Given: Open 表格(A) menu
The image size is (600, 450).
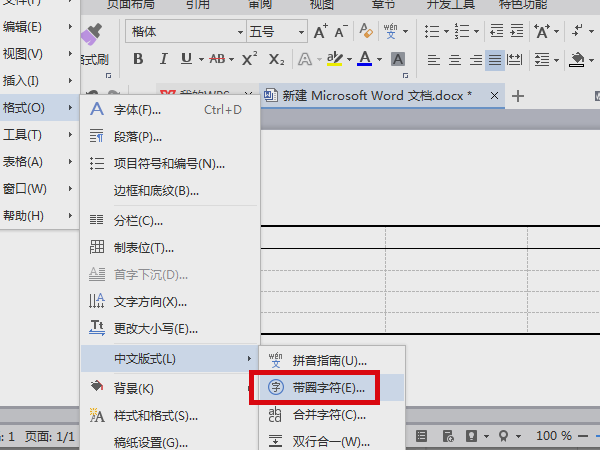Looking at the screenshot, I should (39, 162).
